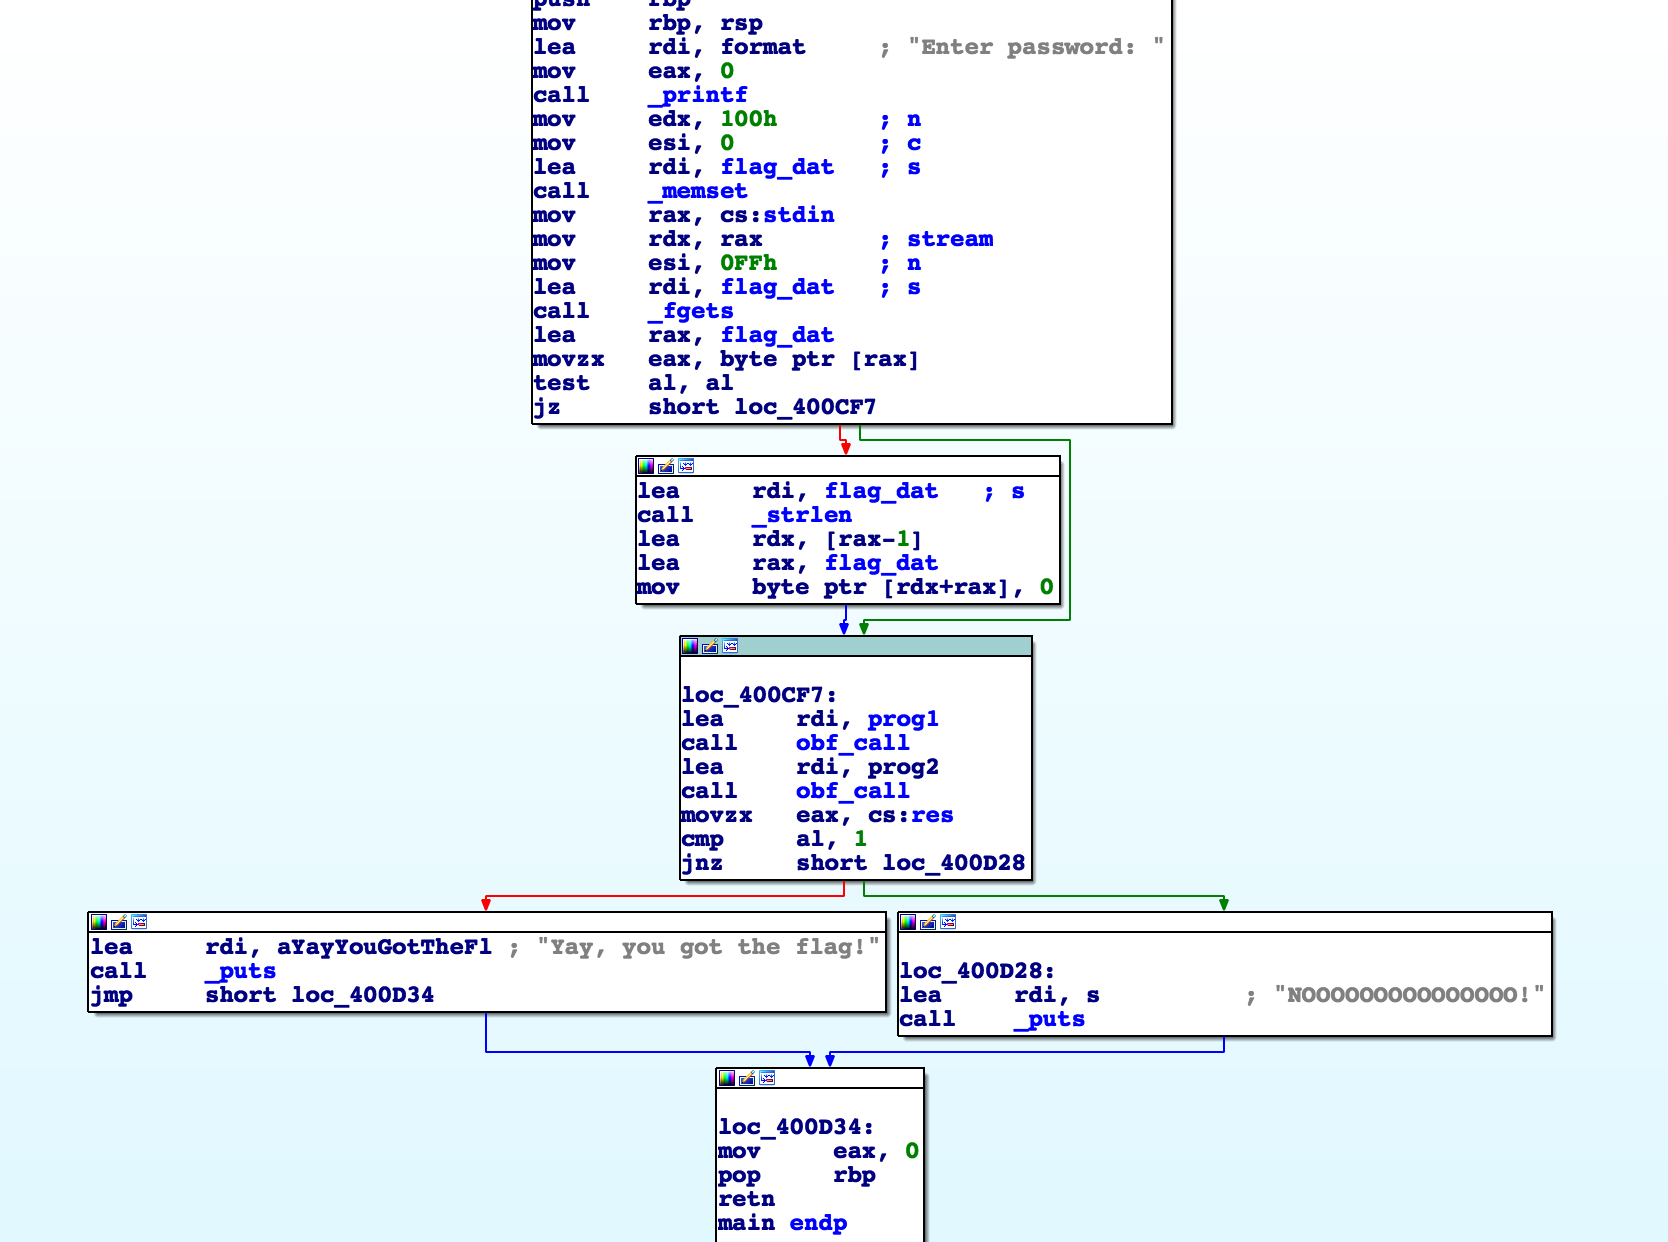Viewport: 1668px width, 1242px height.
Task: Click the prog2 operand
Action: (902, 767)
